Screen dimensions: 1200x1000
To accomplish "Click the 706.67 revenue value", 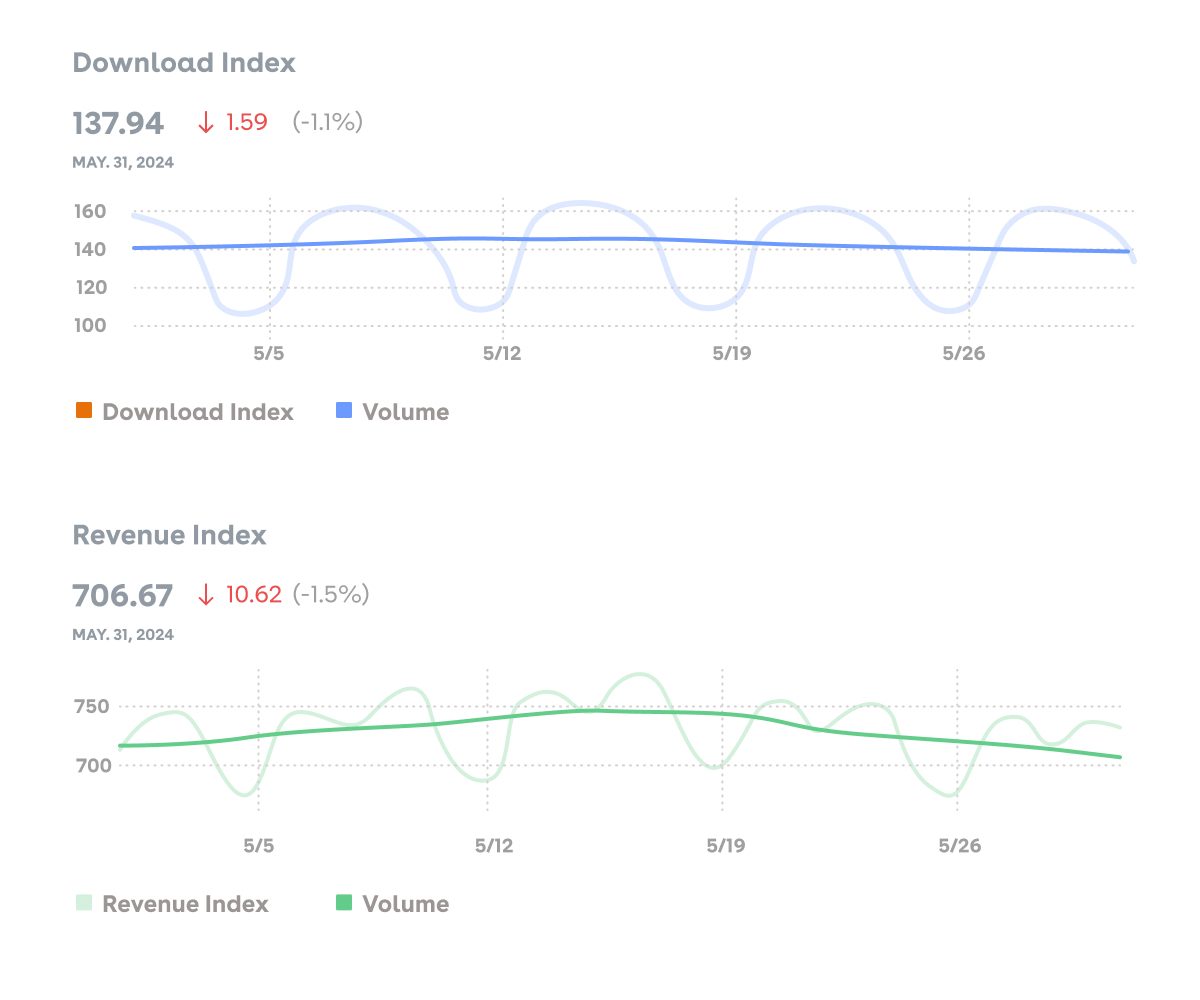I will click(x=122, y=595).
